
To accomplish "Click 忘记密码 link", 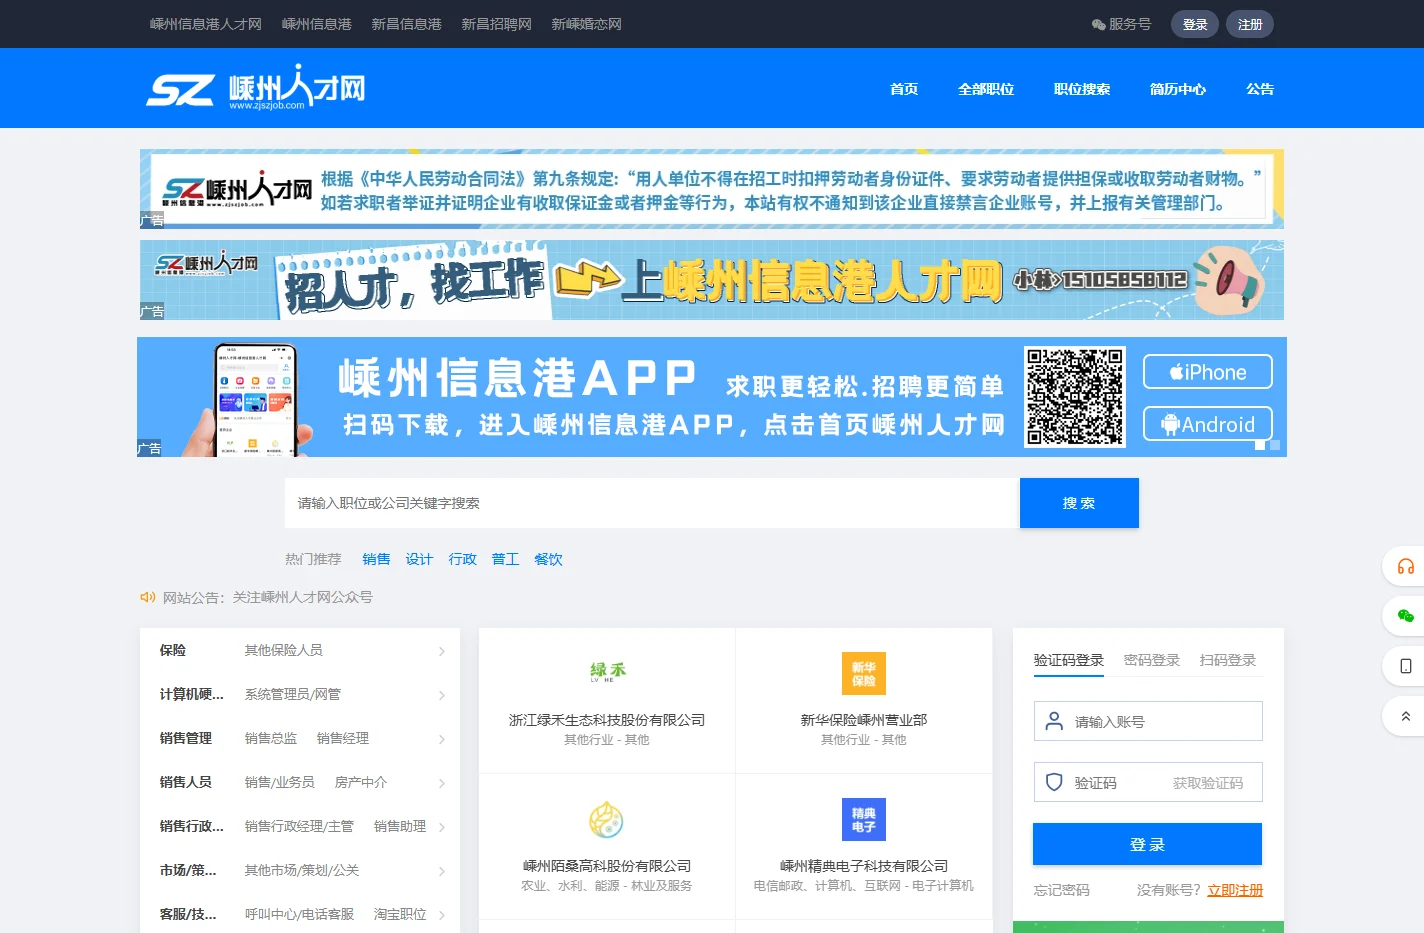I will [1062, 890].
